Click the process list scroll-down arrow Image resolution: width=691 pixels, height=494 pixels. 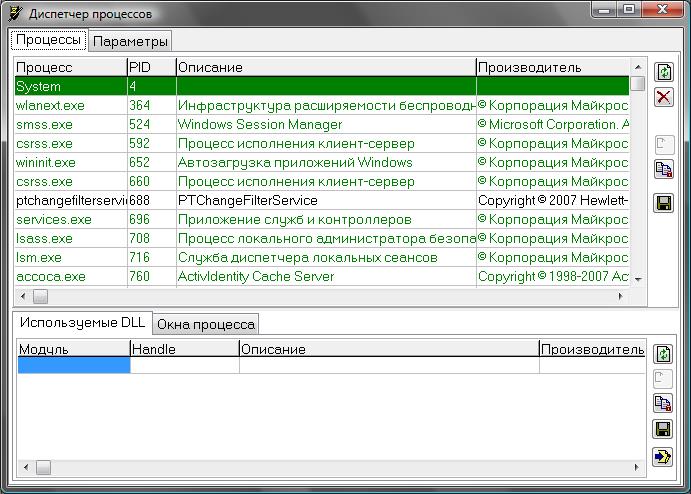(x=638, y=279)
